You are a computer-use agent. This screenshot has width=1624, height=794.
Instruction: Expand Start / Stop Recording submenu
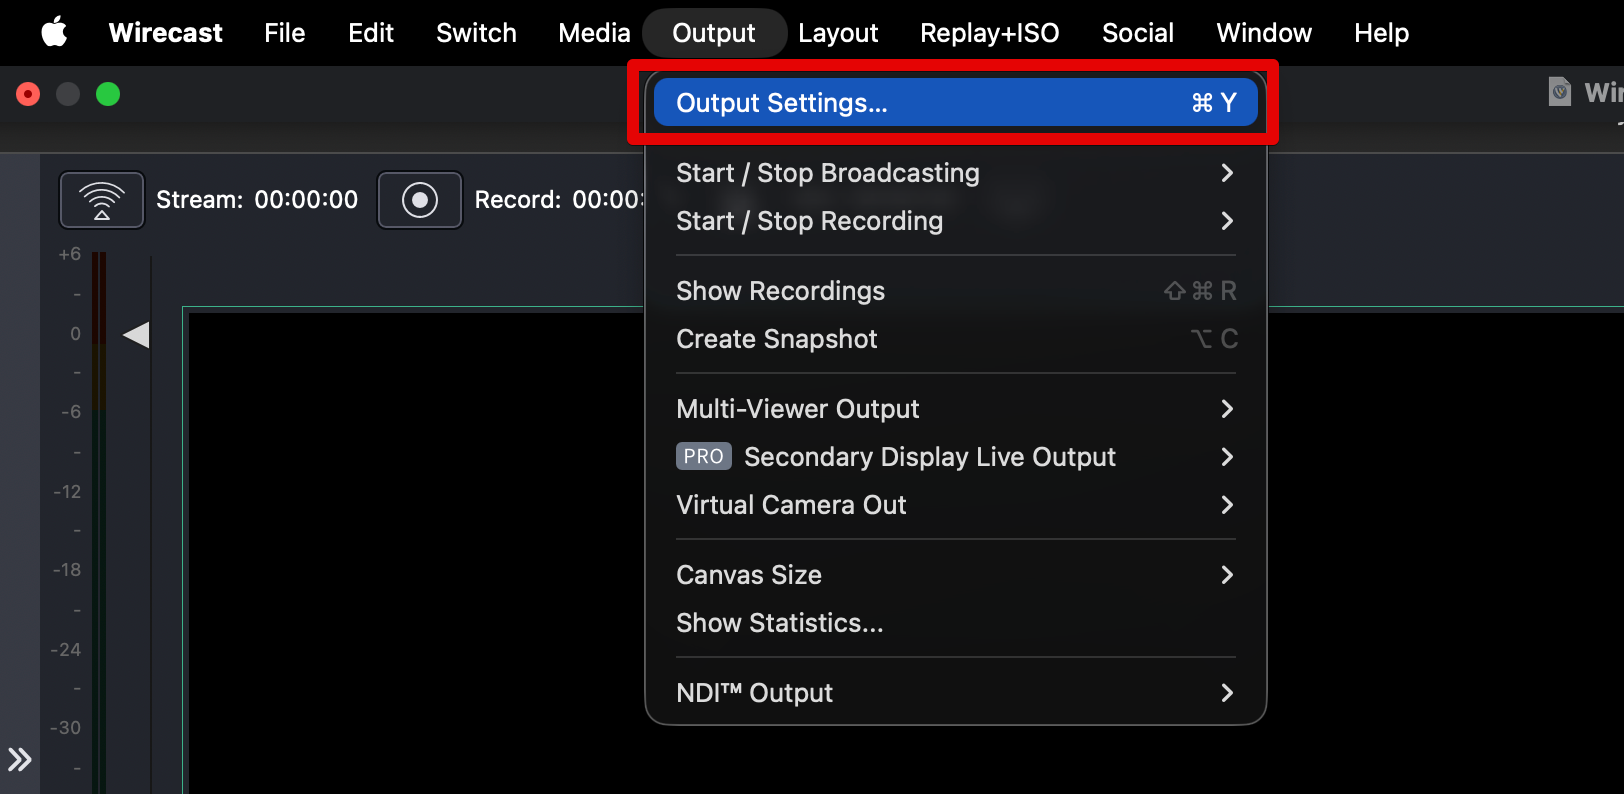(956, 221)
